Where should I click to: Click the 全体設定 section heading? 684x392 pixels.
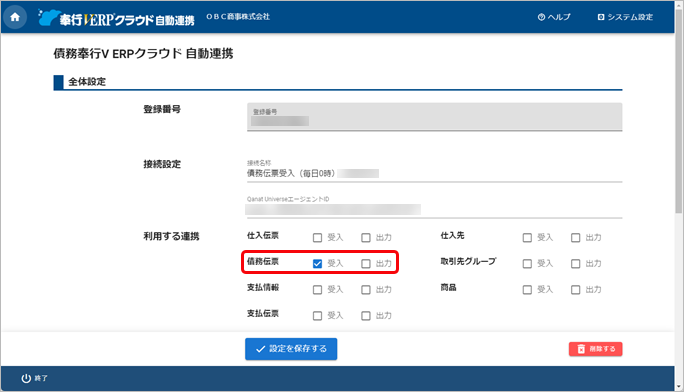click(x=87, y=82)
